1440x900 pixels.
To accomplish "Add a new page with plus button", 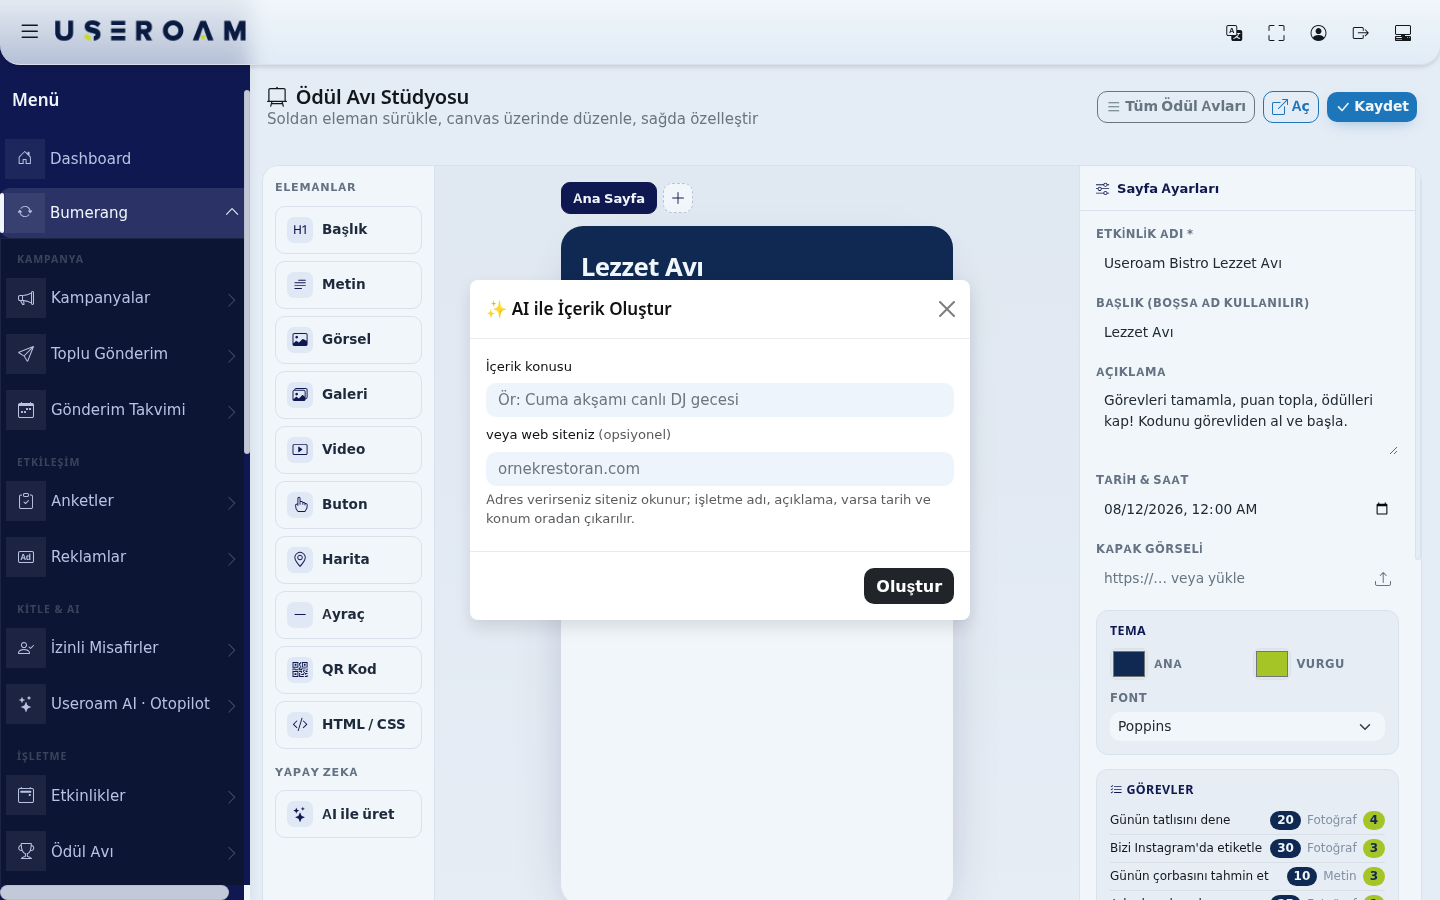I will tap(678, 198).
